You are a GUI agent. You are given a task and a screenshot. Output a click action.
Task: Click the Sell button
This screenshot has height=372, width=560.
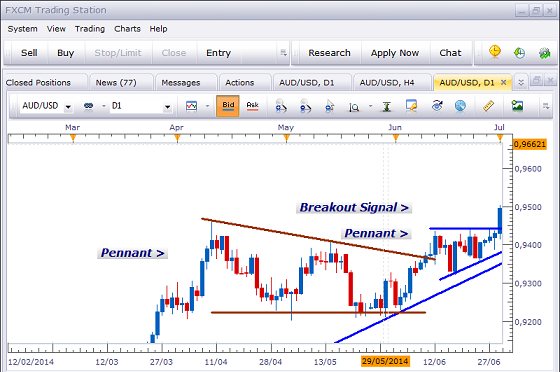coord(29,53)
